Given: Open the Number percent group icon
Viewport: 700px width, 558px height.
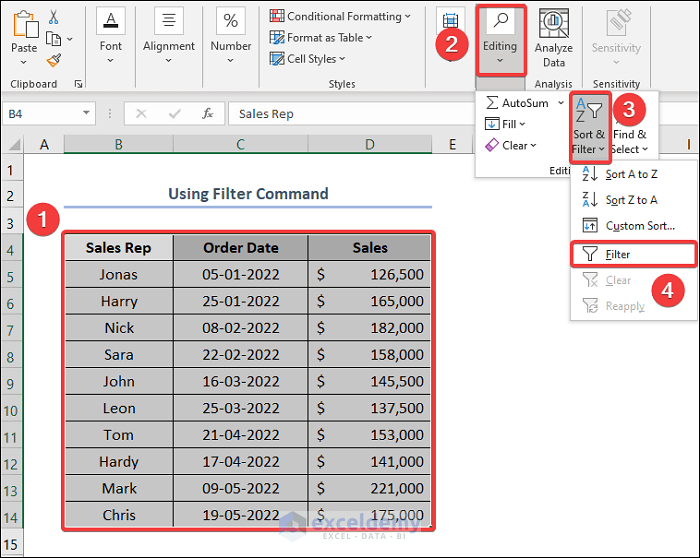Looking at the screenshot, I should [x=231, y=21].
